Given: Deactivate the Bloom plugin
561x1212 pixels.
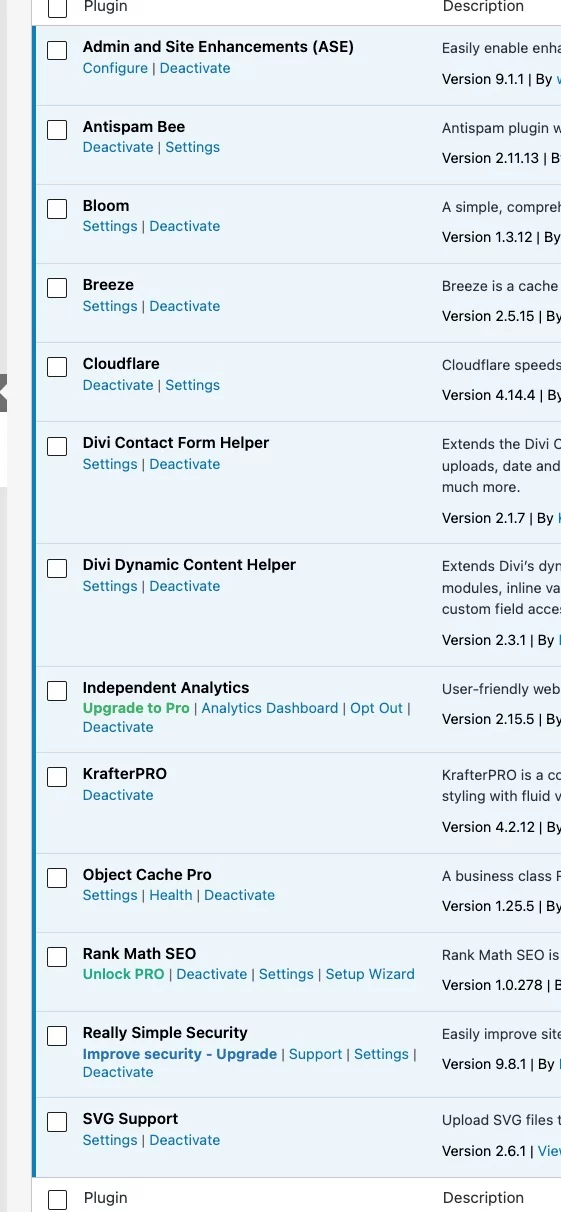Looking at the screenshot, I should pos(185,226).
